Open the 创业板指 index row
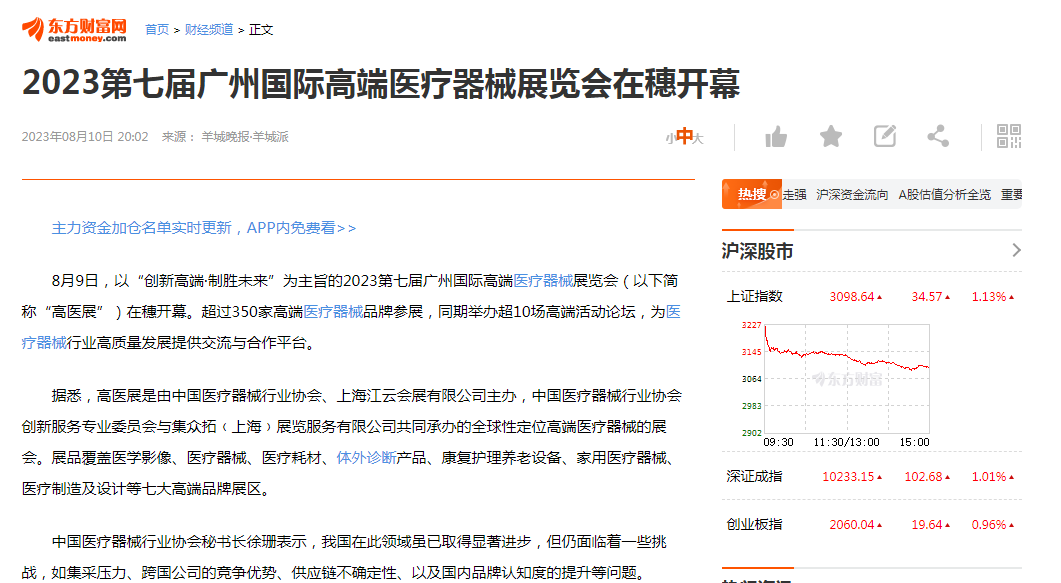 point(755,525)
